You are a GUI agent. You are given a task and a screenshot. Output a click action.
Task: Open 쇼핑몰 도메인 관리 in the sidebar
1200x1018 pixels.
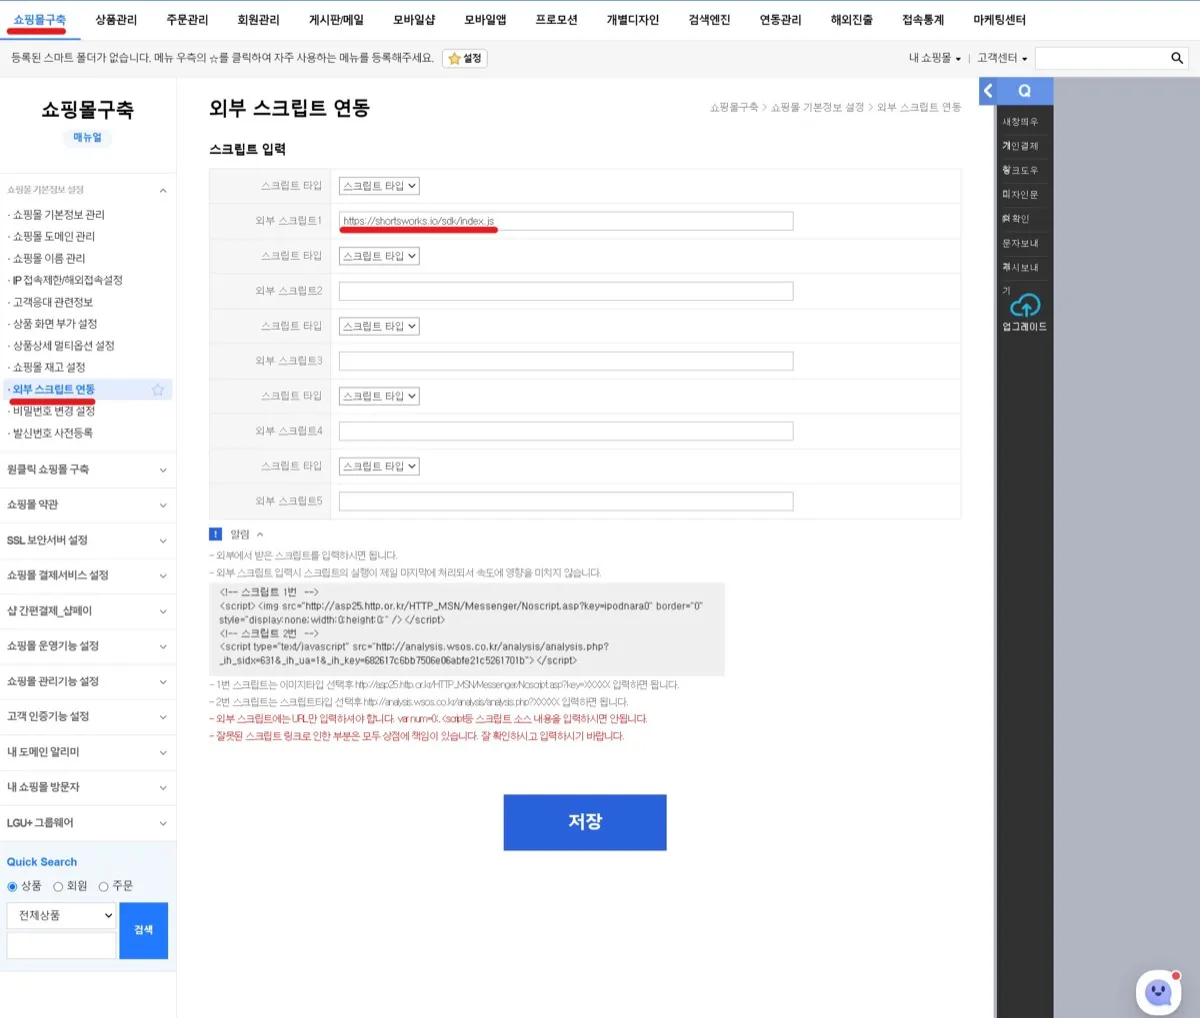(x=53, y=237)
